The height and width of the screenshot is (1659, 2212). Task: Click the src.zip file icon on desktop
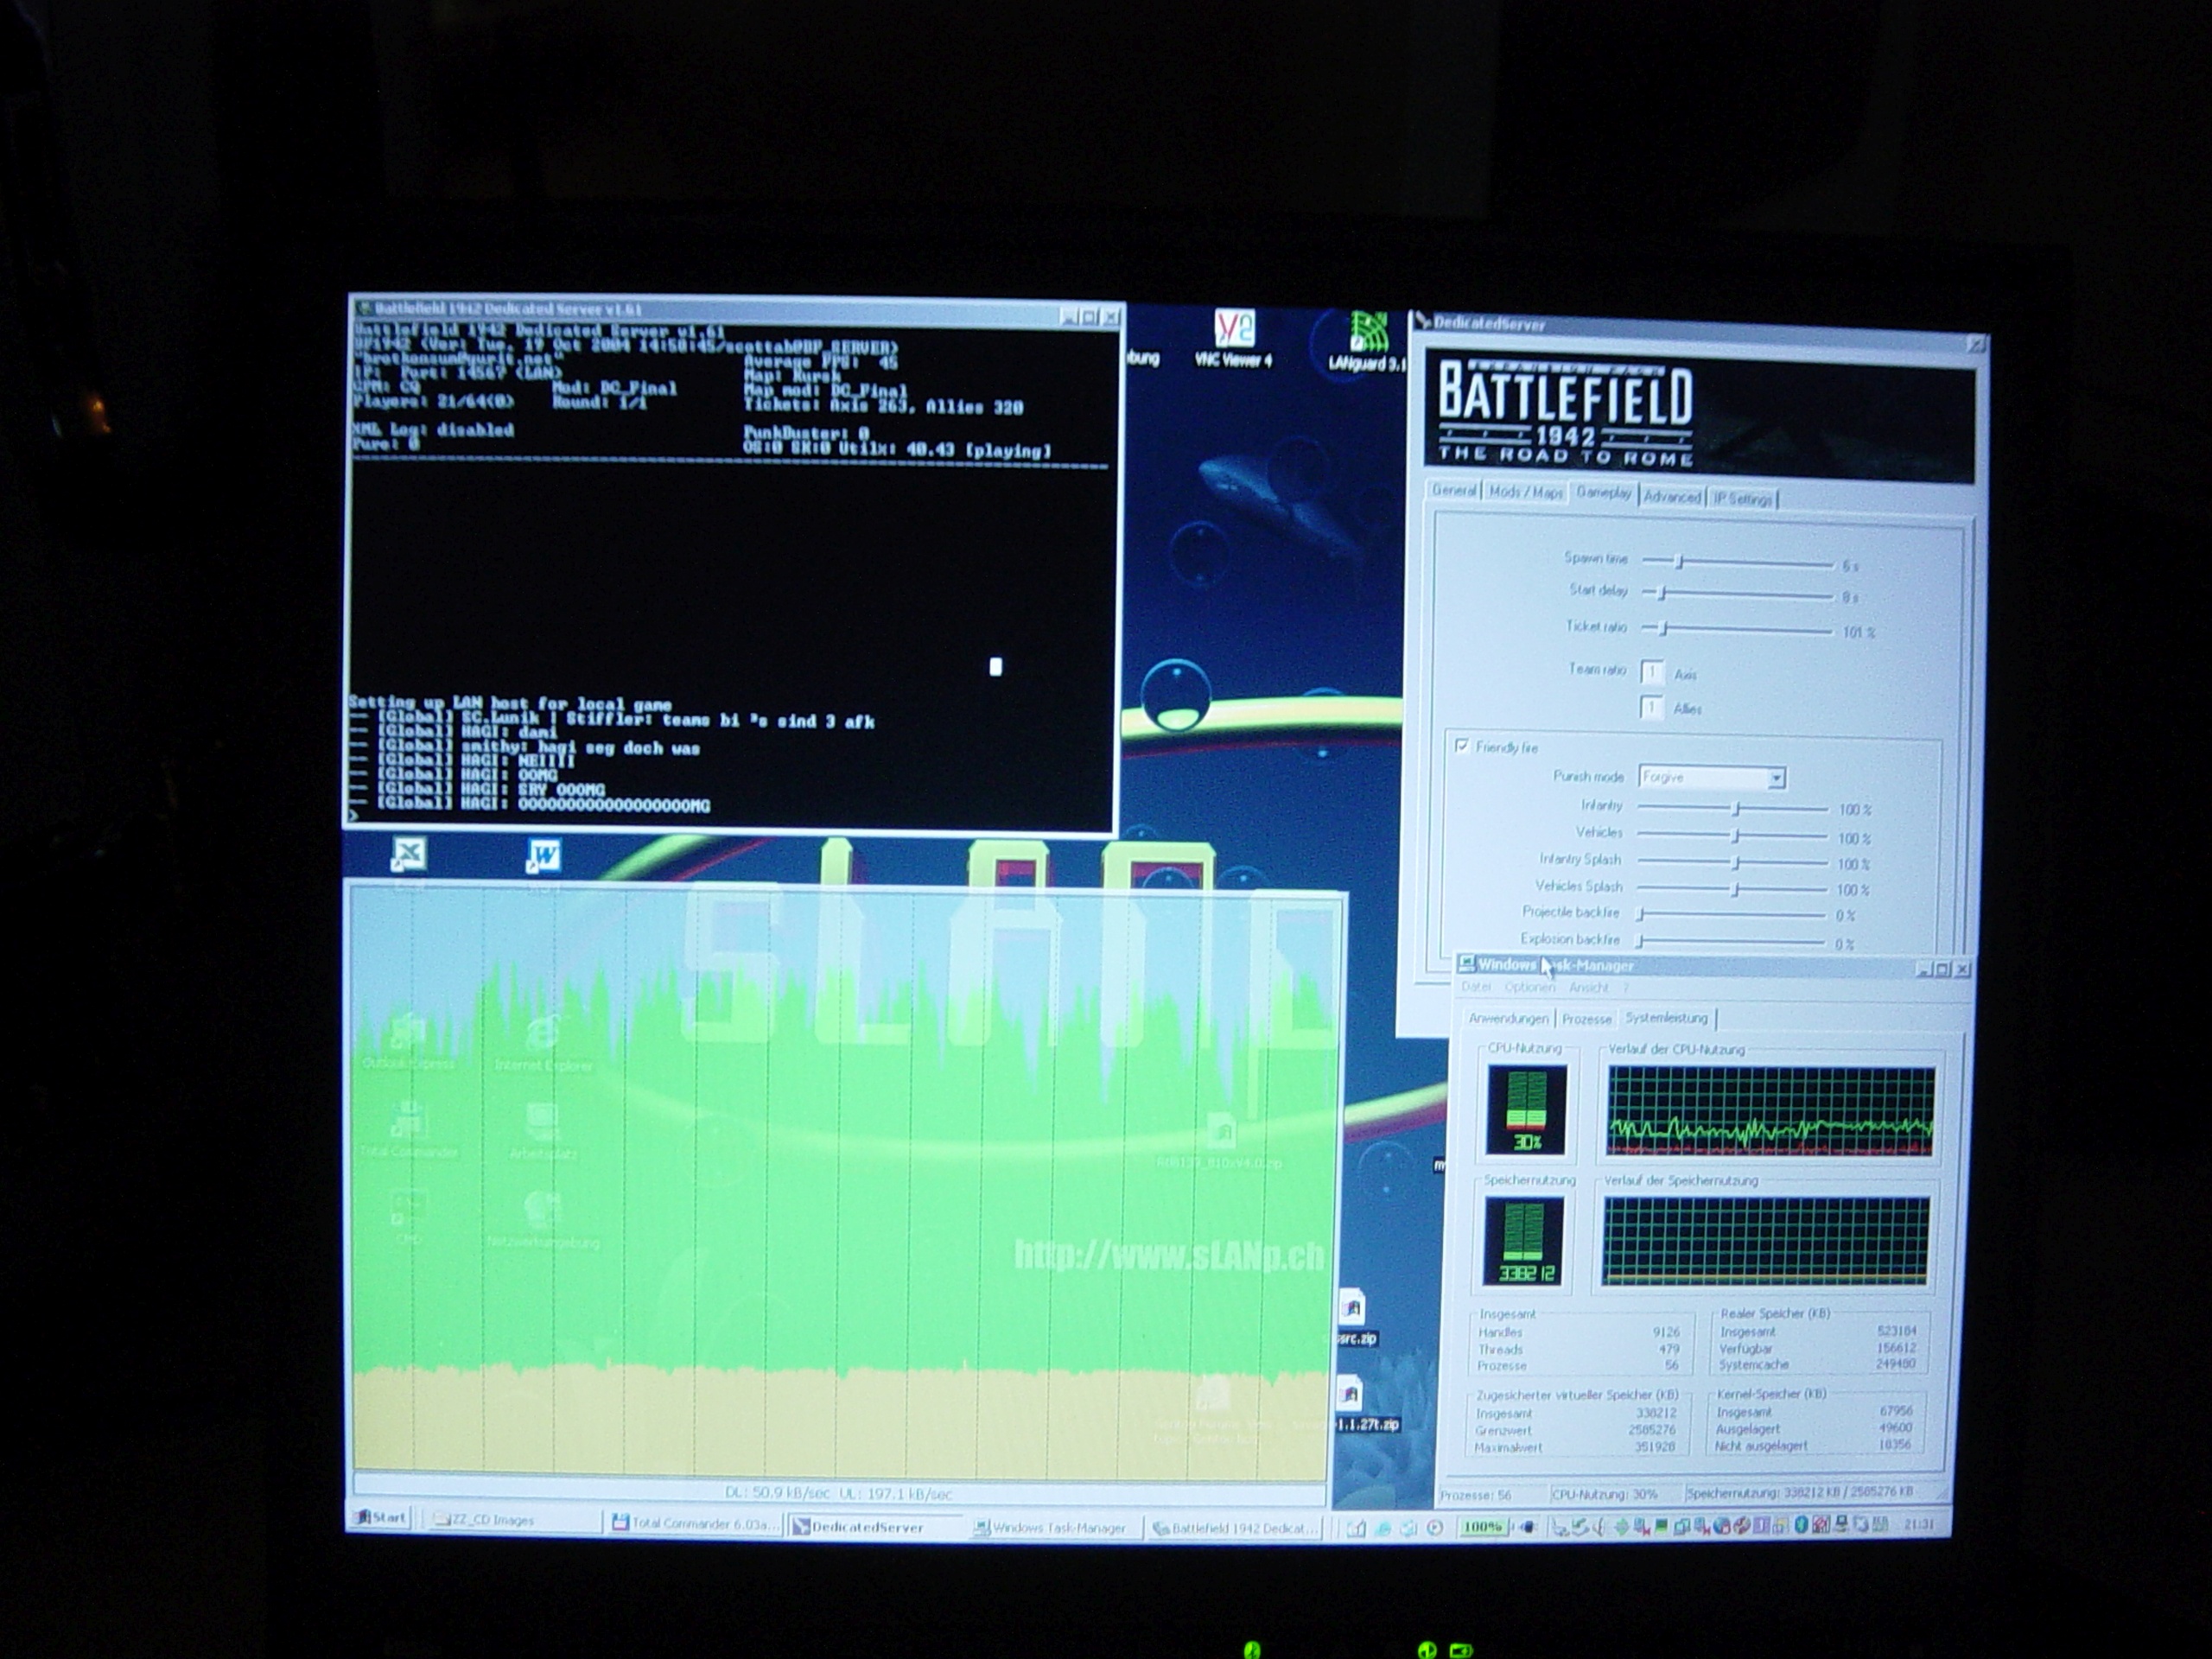[1352, 1308]
